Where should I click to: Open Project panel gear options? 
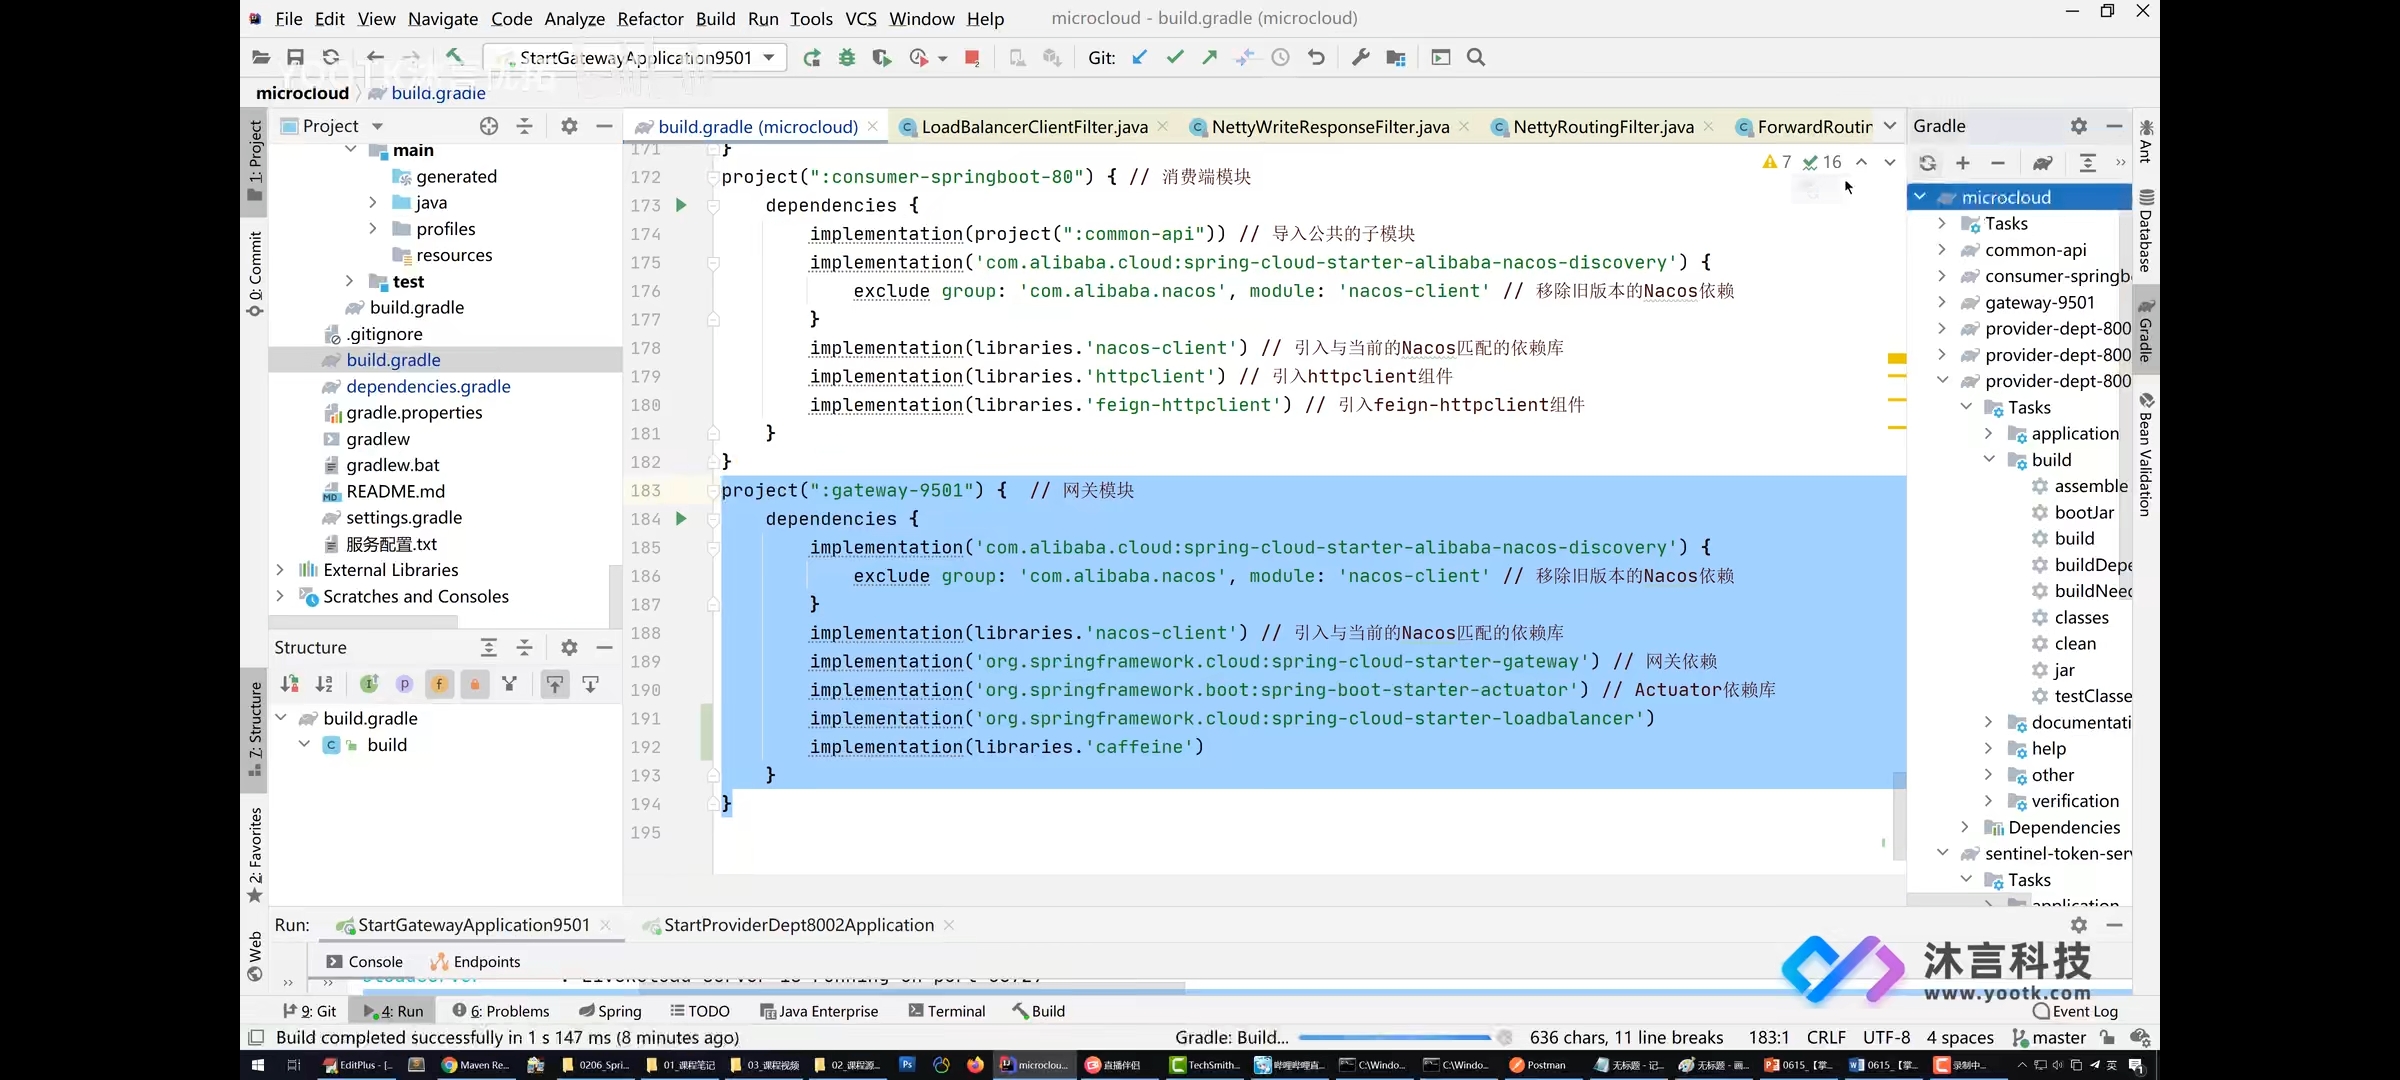(x=569, y=126)
